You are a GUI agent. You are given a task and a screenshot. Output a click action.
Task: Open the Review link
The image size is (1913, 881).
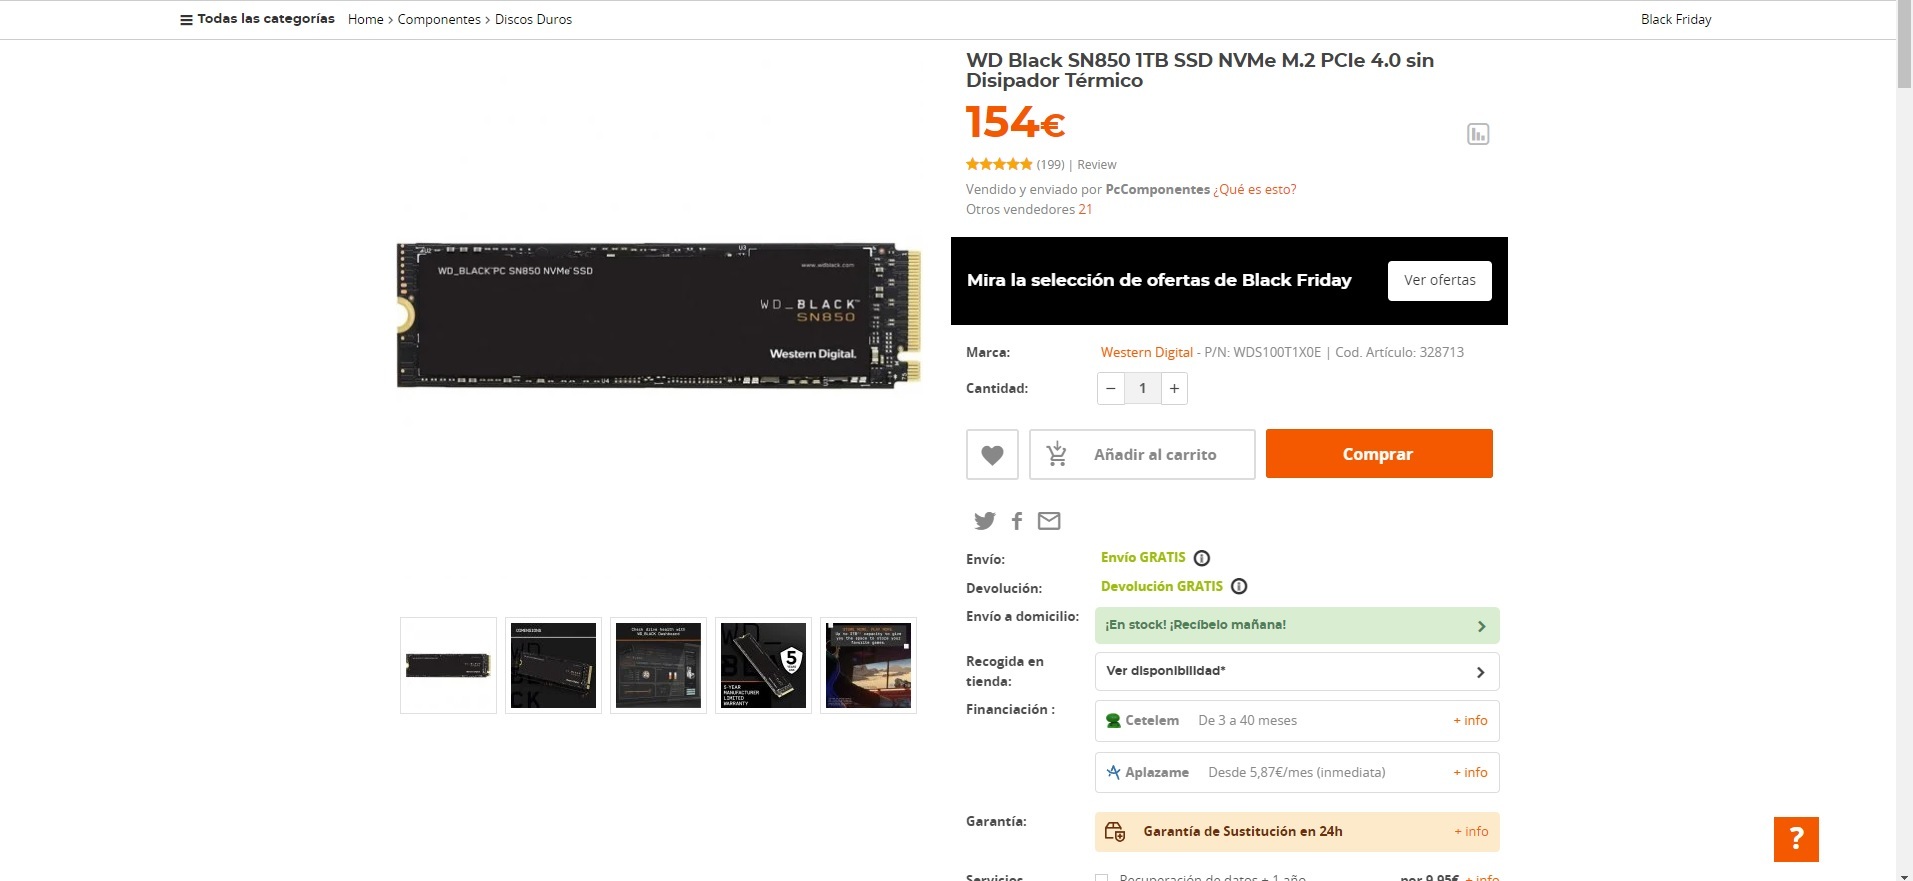[1097, 164]
